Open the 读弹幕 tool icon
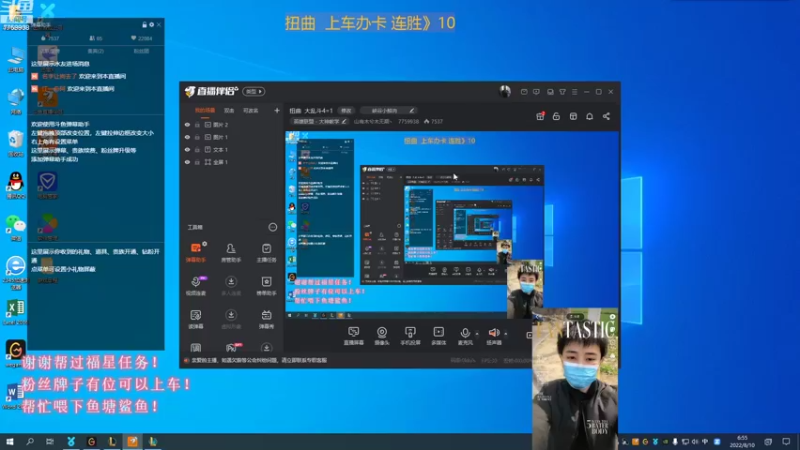 click(x=195, y=318)
